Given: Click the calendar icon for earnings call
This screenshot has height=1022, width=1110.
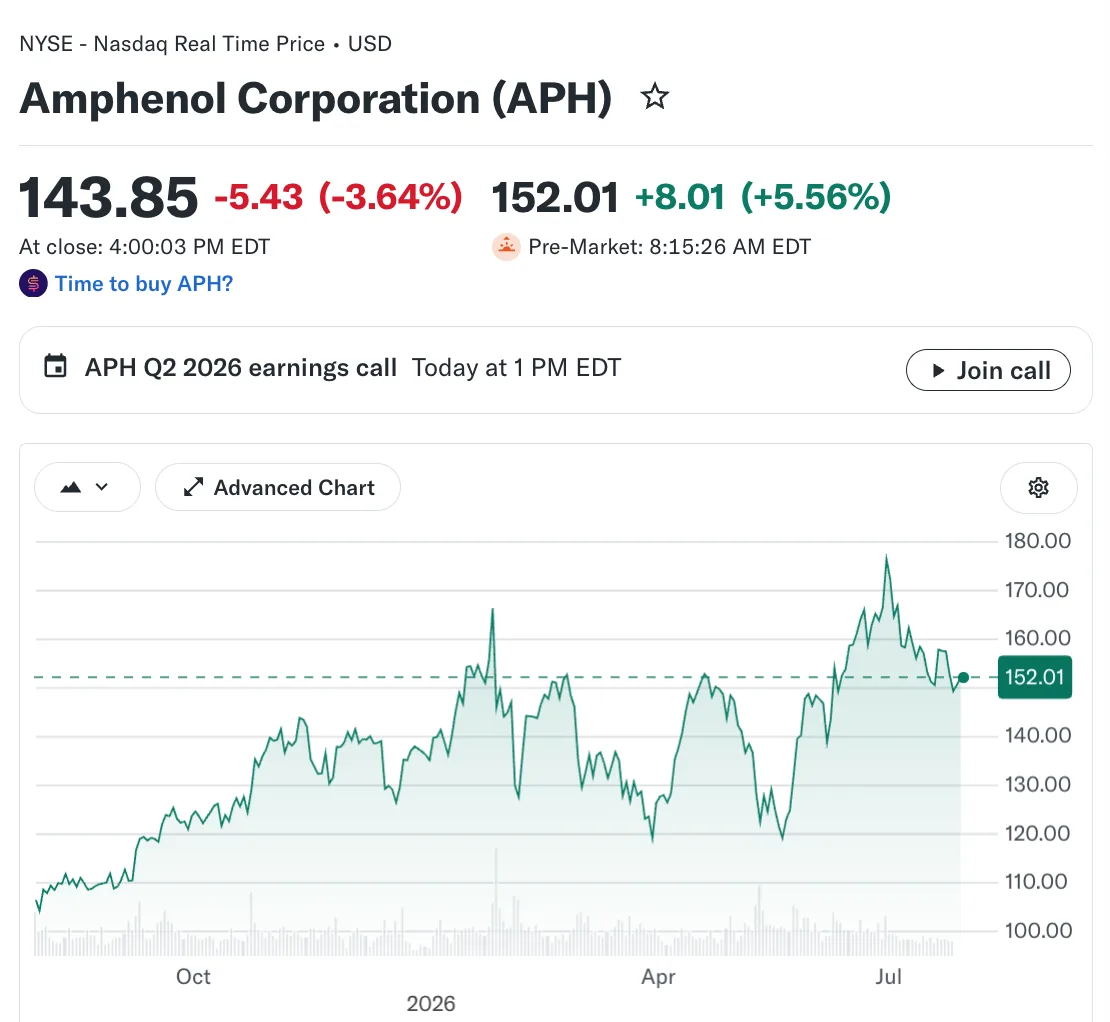Looking at the screenshot, I should (x=55, y=367).
